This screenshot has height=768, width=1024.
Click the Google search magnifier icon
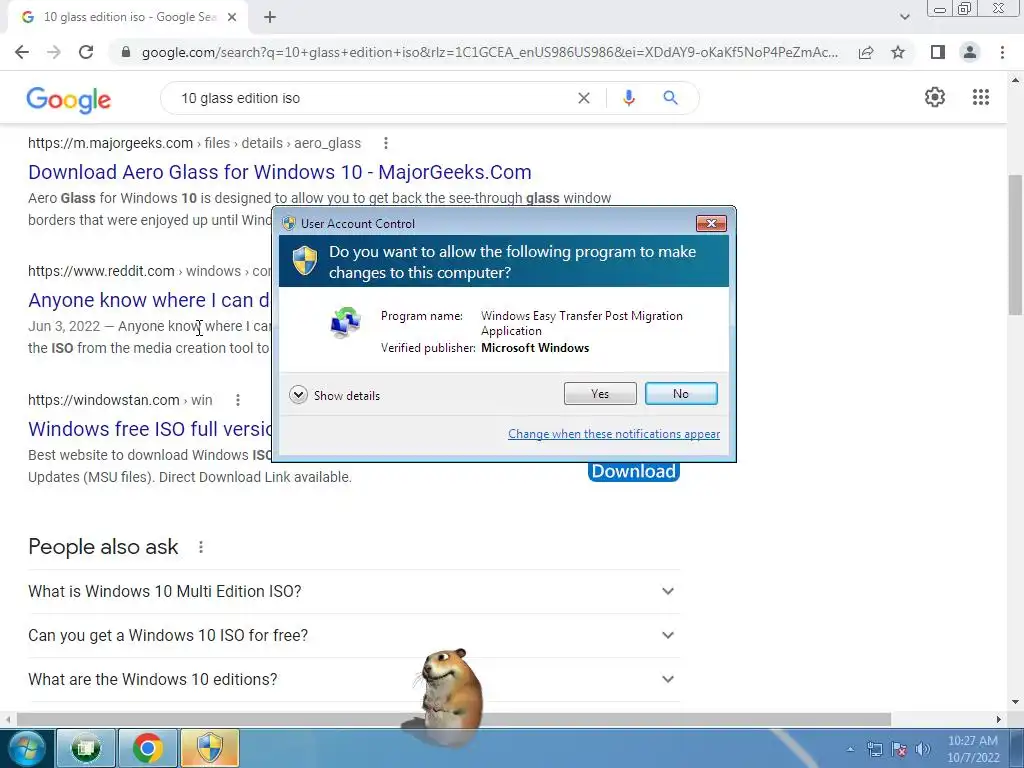[670, 98]
